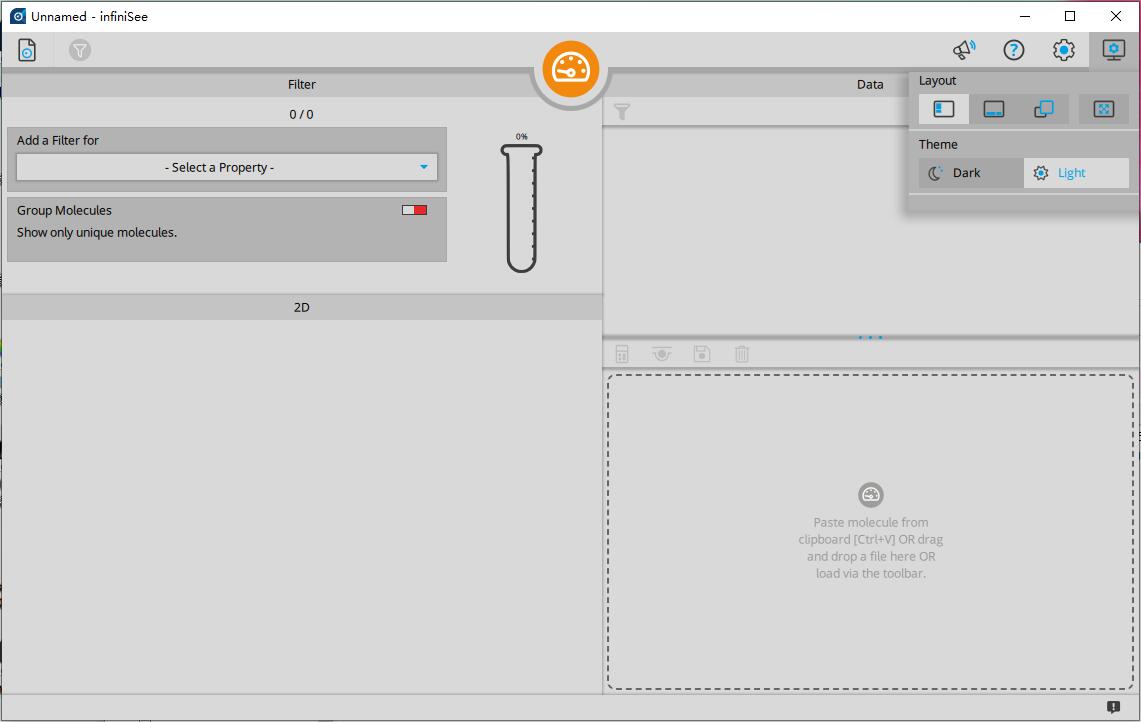This screenshot has width=1141, height=722.
Task: Click the save floppy disk icon
Action: (701, 354)
